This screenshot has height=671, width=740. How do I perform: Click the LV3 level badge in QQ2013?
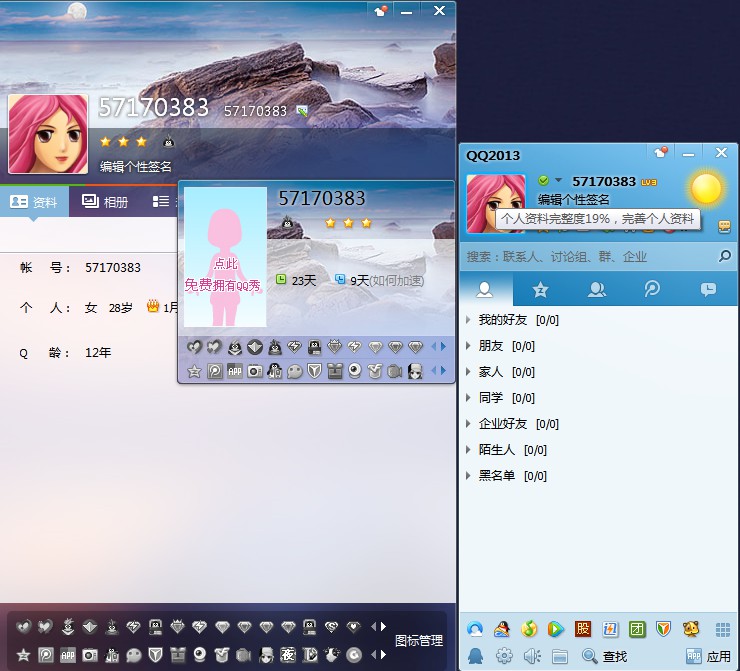click(x=649, y=183)
